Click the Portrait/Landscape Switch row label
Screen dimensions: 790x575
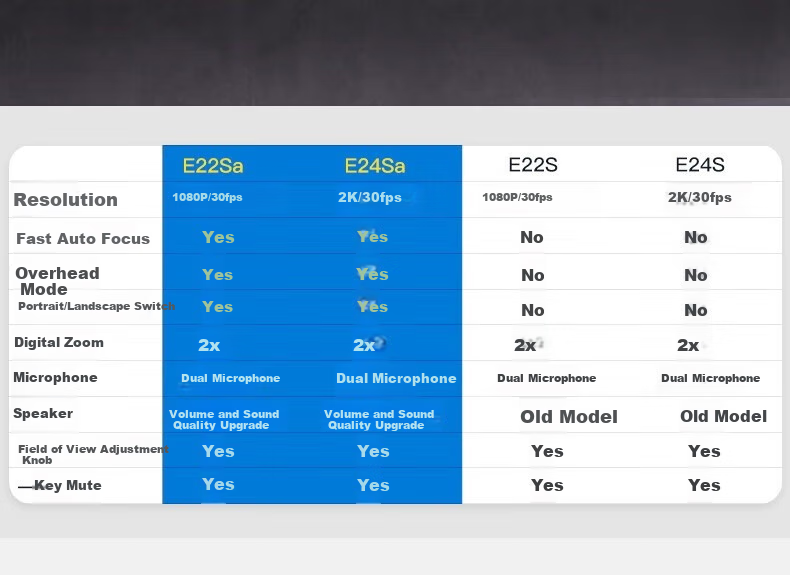[x=96, y=306]
